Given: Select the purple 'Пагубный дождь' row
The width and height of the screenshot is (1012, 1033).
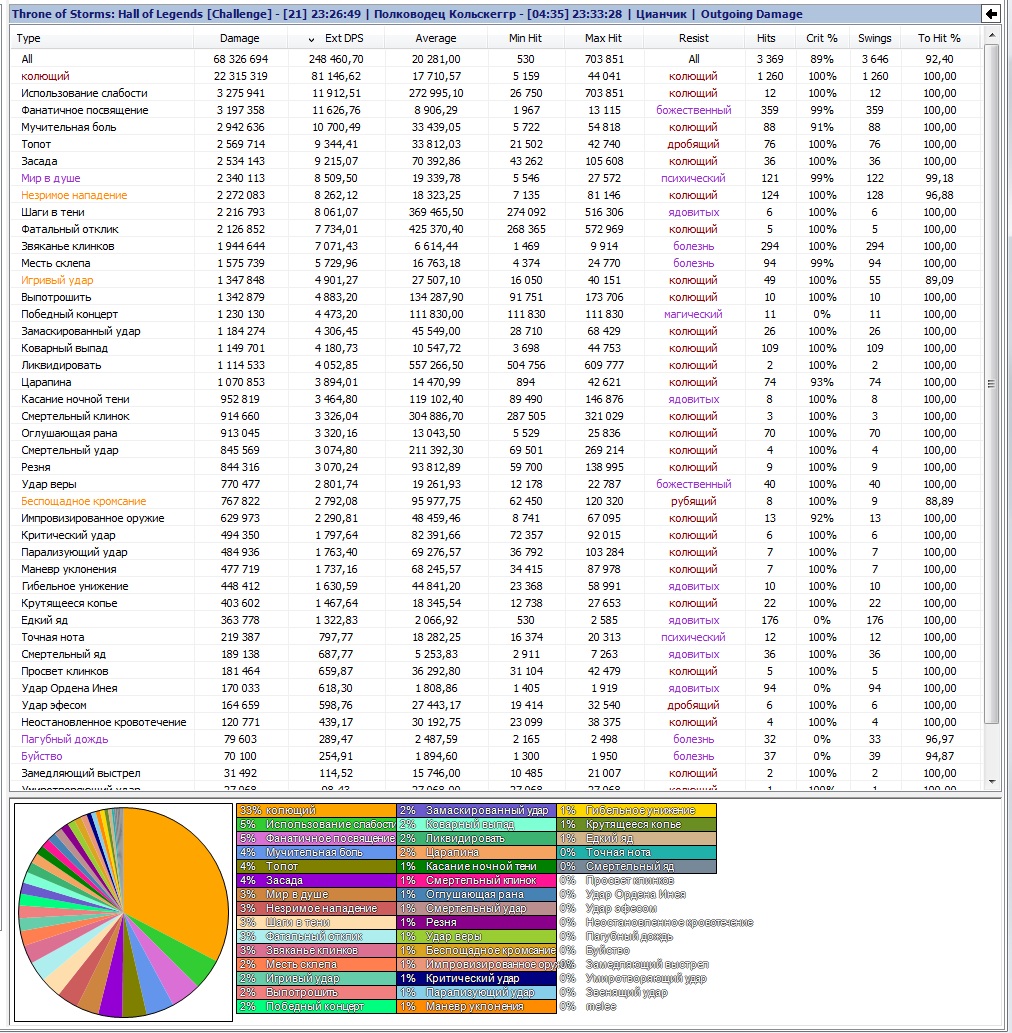Looking at the screenshot, I should tap(497, 739).
